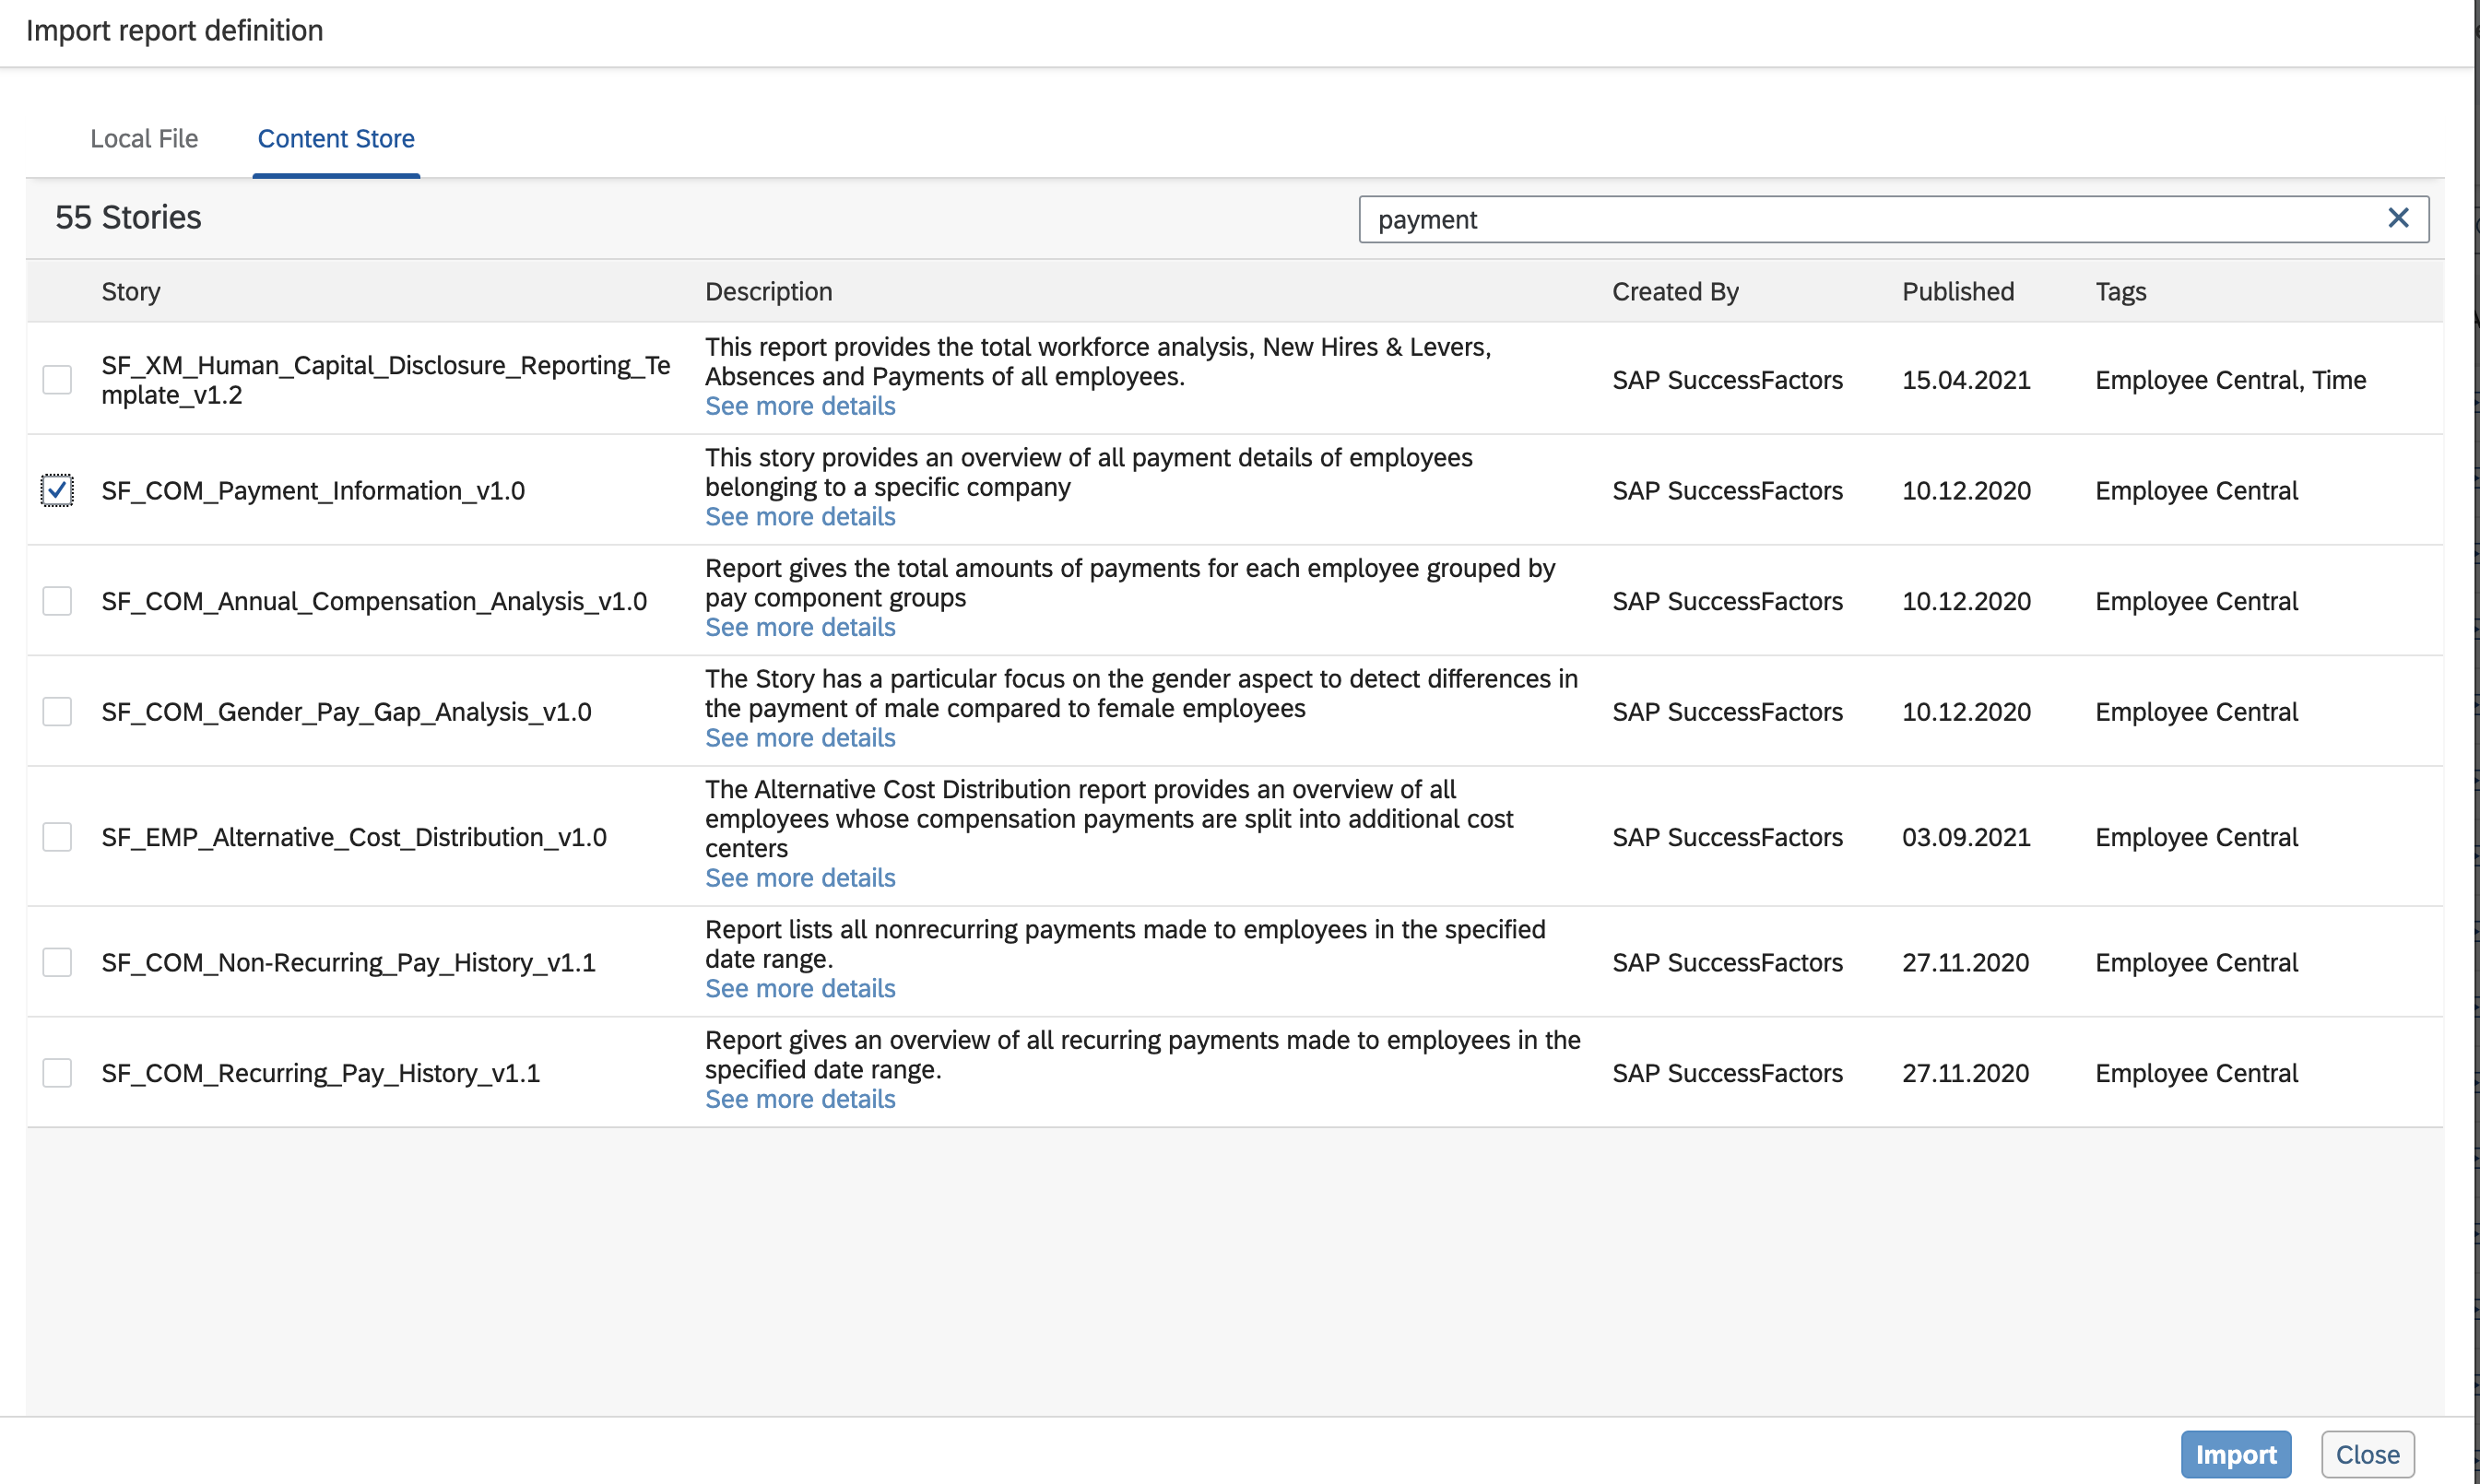Viewport: 2480px width, 1484px height.
Task: Check the Human Capital Disclosure Reporting story
Action: point(57,380)
